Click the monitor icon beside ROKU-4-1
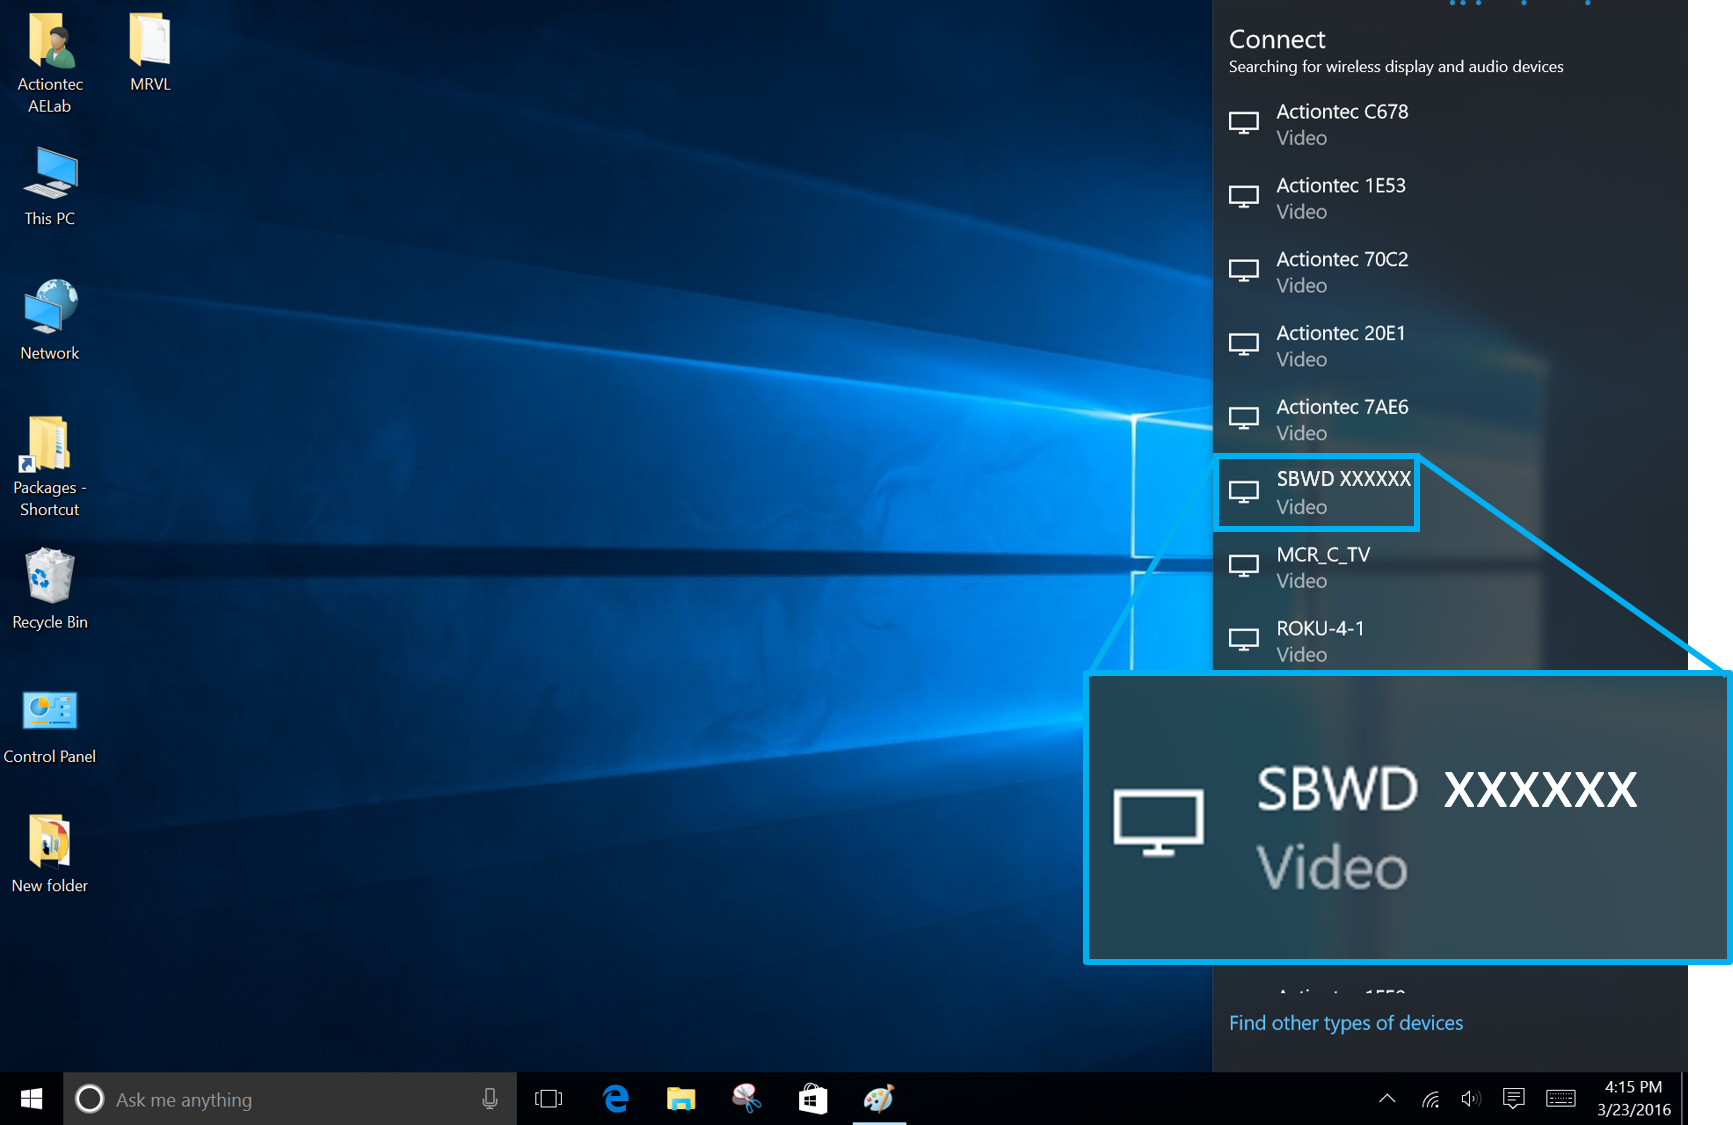This screenshot has height=1125, width=1733. click(x=1244, y=639)
